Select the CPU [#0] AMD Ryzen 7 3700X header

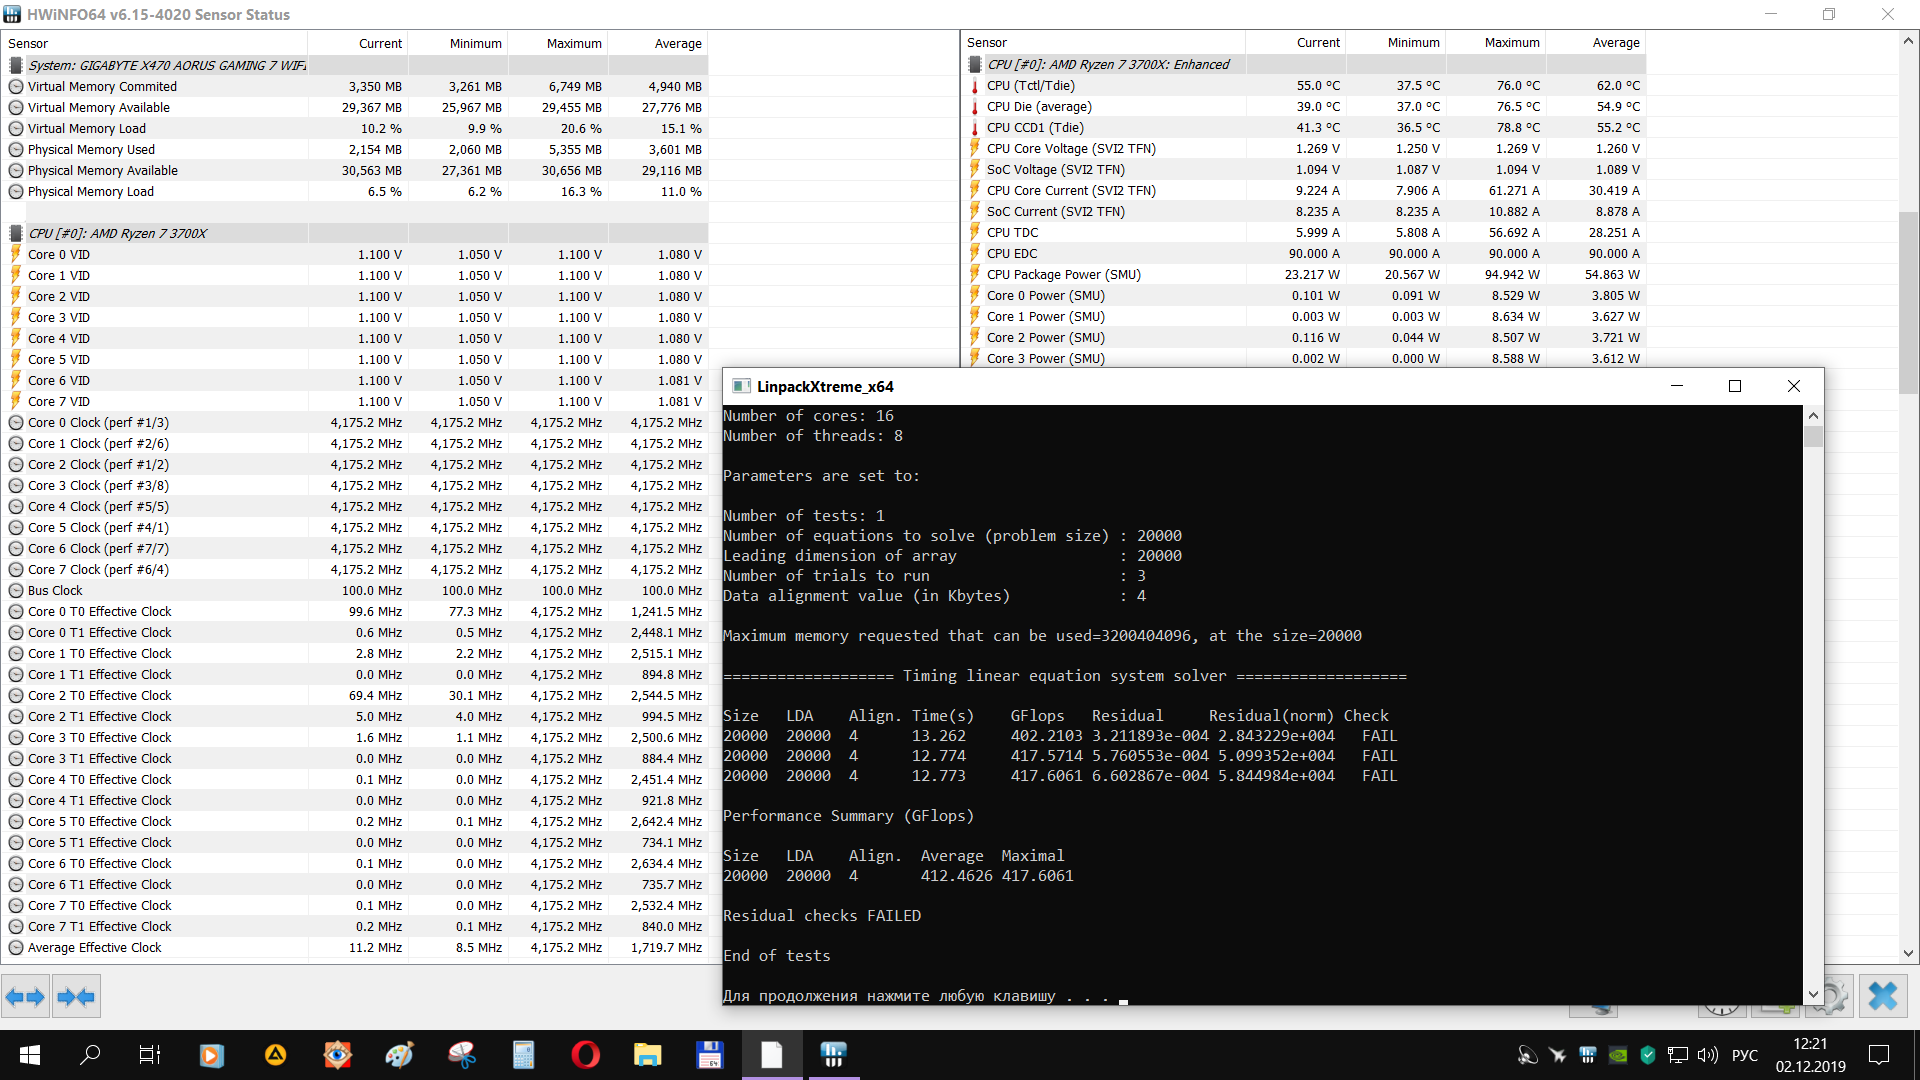click(117, 233)
